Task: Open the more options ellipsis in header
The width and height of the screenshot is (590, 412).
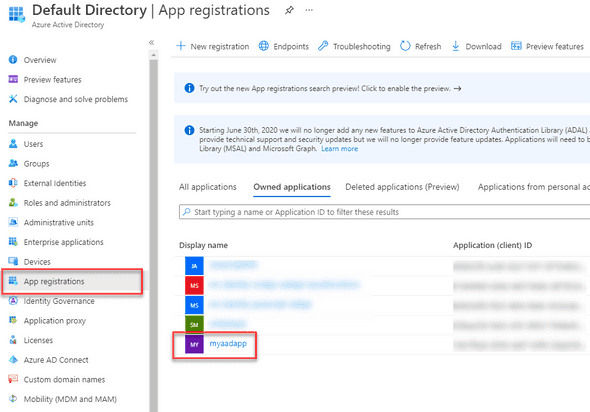Action: tap(309, 10)
